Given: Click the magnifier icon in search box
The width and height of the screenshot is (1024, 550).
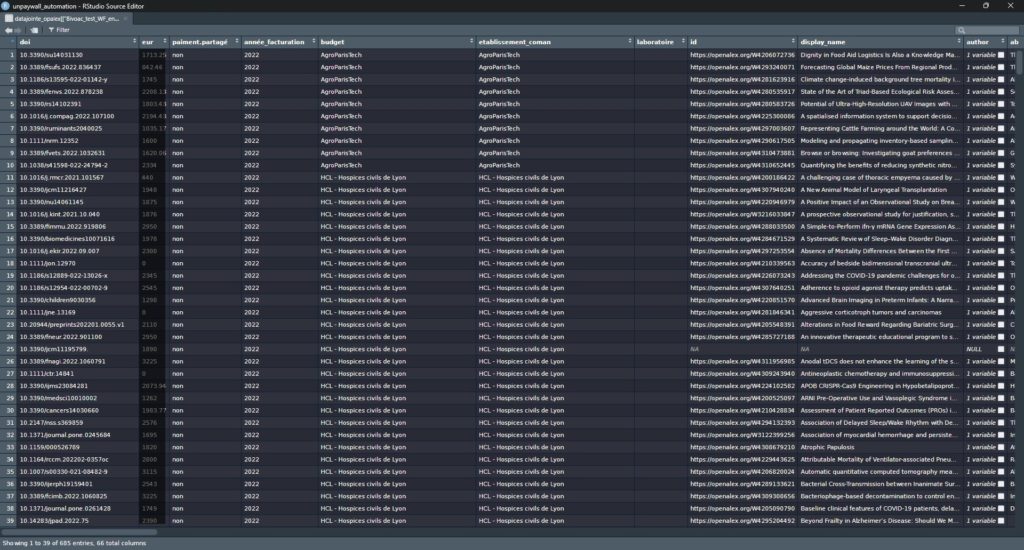Looking at the screenshot, I should click(960, 30).
